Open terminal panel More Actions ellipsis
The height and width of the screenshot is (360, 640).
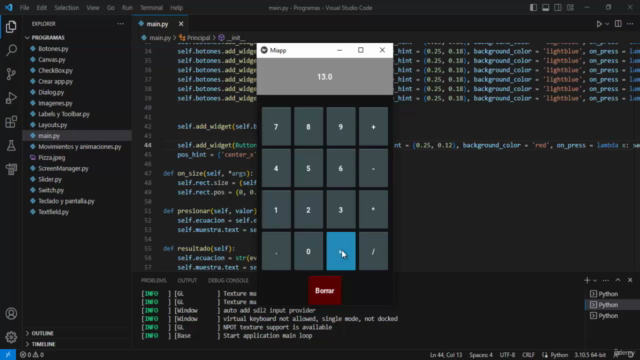coord(606,280)
